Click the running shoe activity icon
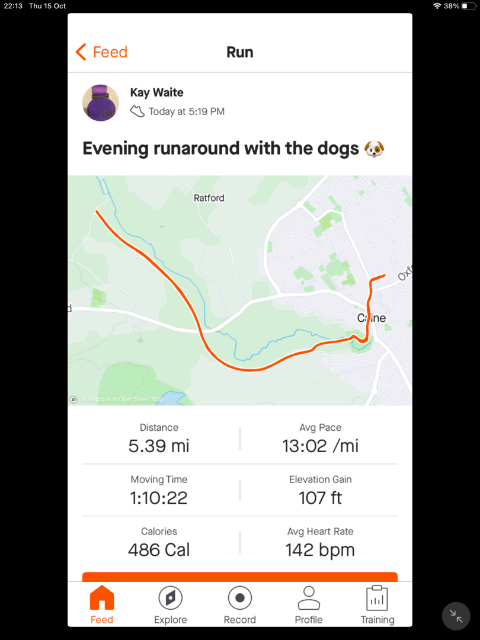 (x=137, y=111)
